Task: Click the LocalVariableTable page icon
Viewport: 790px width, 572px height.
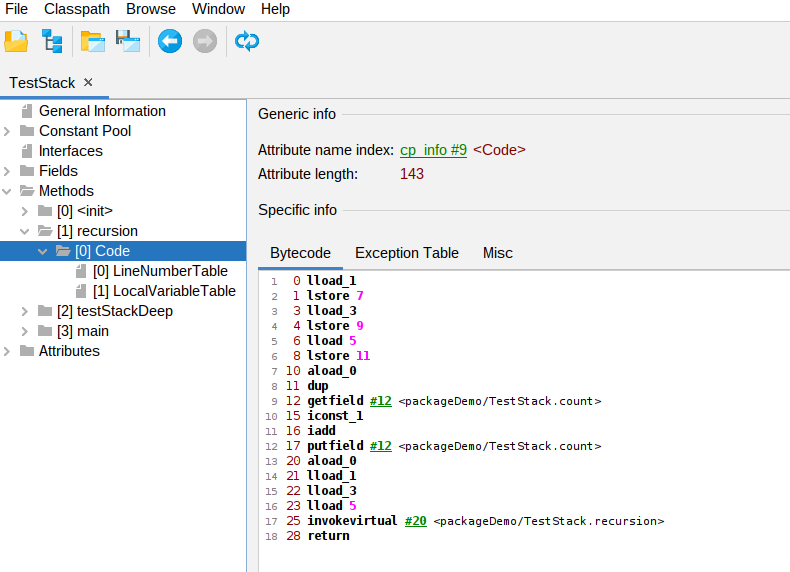Action: pyautogui.click(x=81, y=291)
